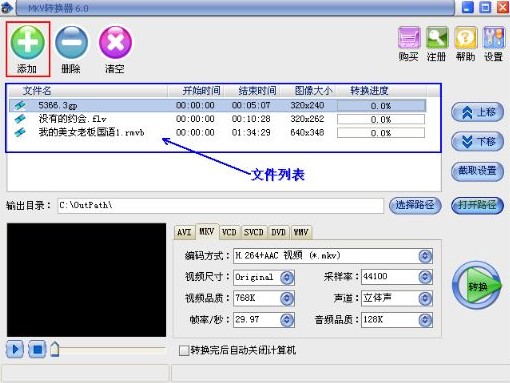The image size is (510, 383).
Task: Click the progress bar of 5366.3gp
Action: click(381, 106)
